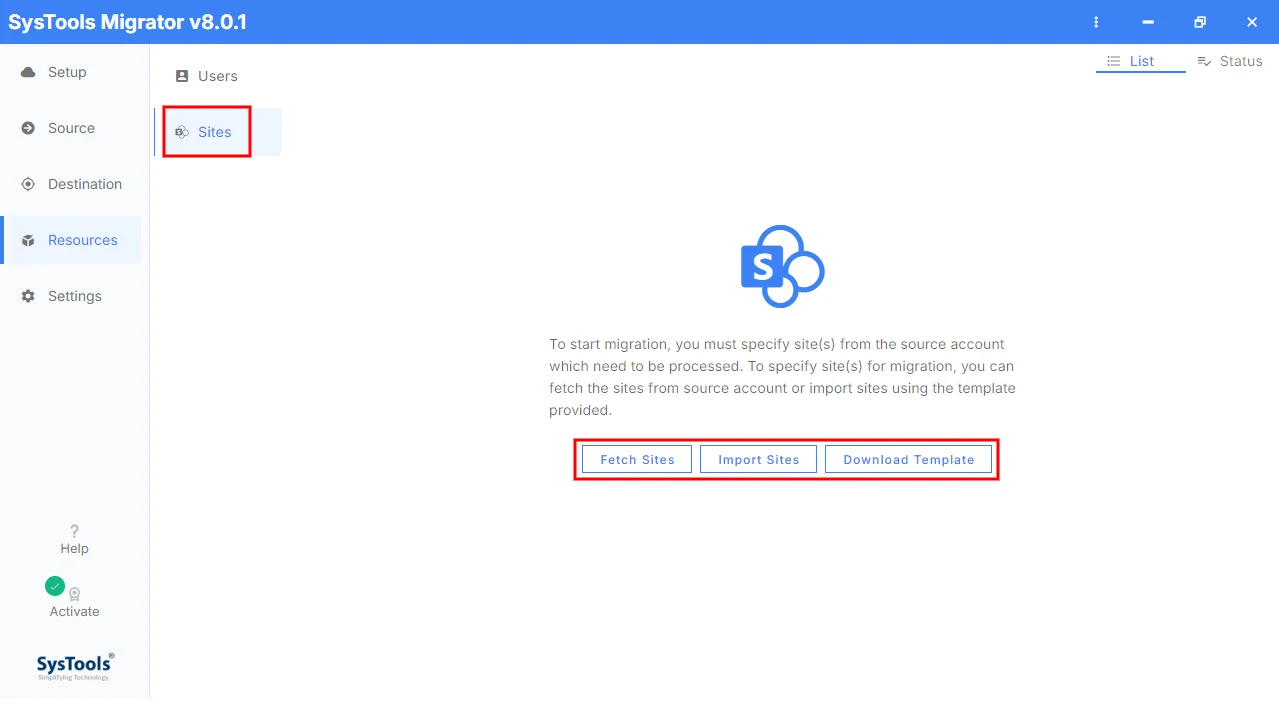Click the List view icon
This screenshot has height=720, width=1279.
1113,61
